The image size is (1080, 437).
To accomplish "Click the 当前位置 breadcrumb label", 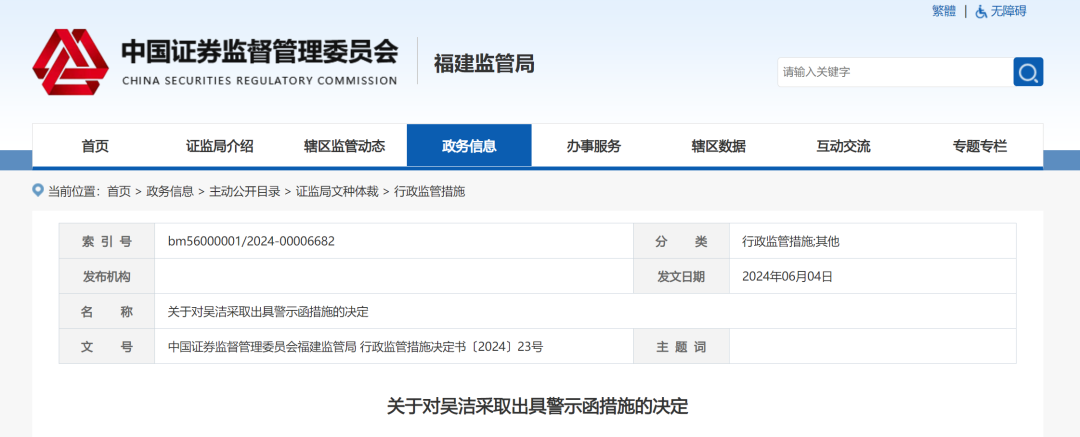I will point(74,192).
